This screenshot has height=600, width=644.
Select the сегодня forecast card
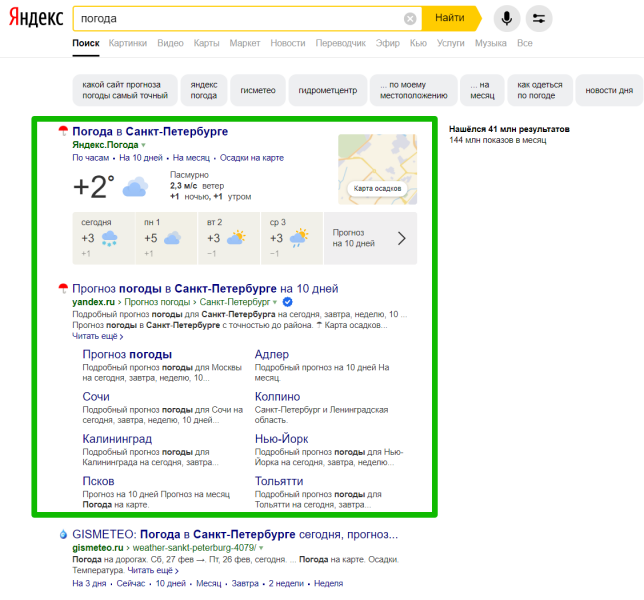104,238
